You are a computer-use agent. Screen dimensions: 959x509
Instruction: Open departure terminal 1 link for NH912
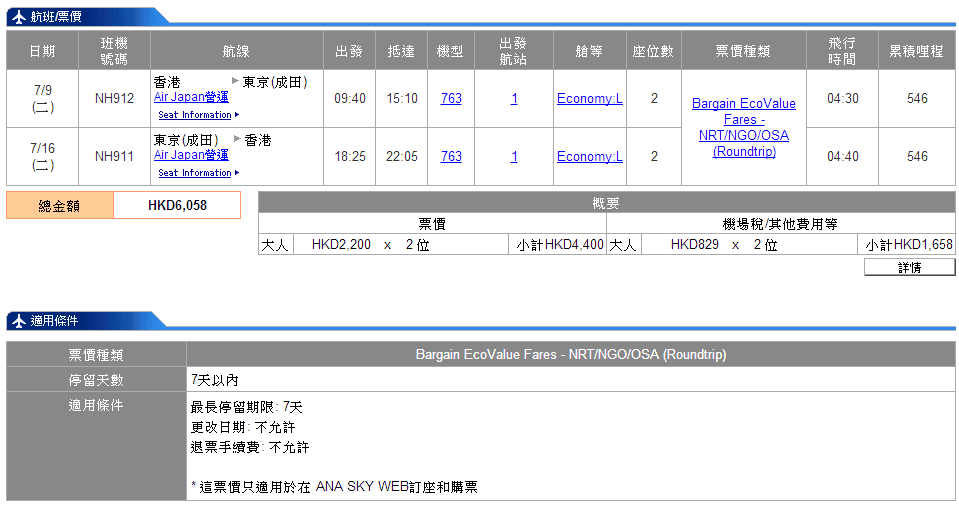point(514,98)
